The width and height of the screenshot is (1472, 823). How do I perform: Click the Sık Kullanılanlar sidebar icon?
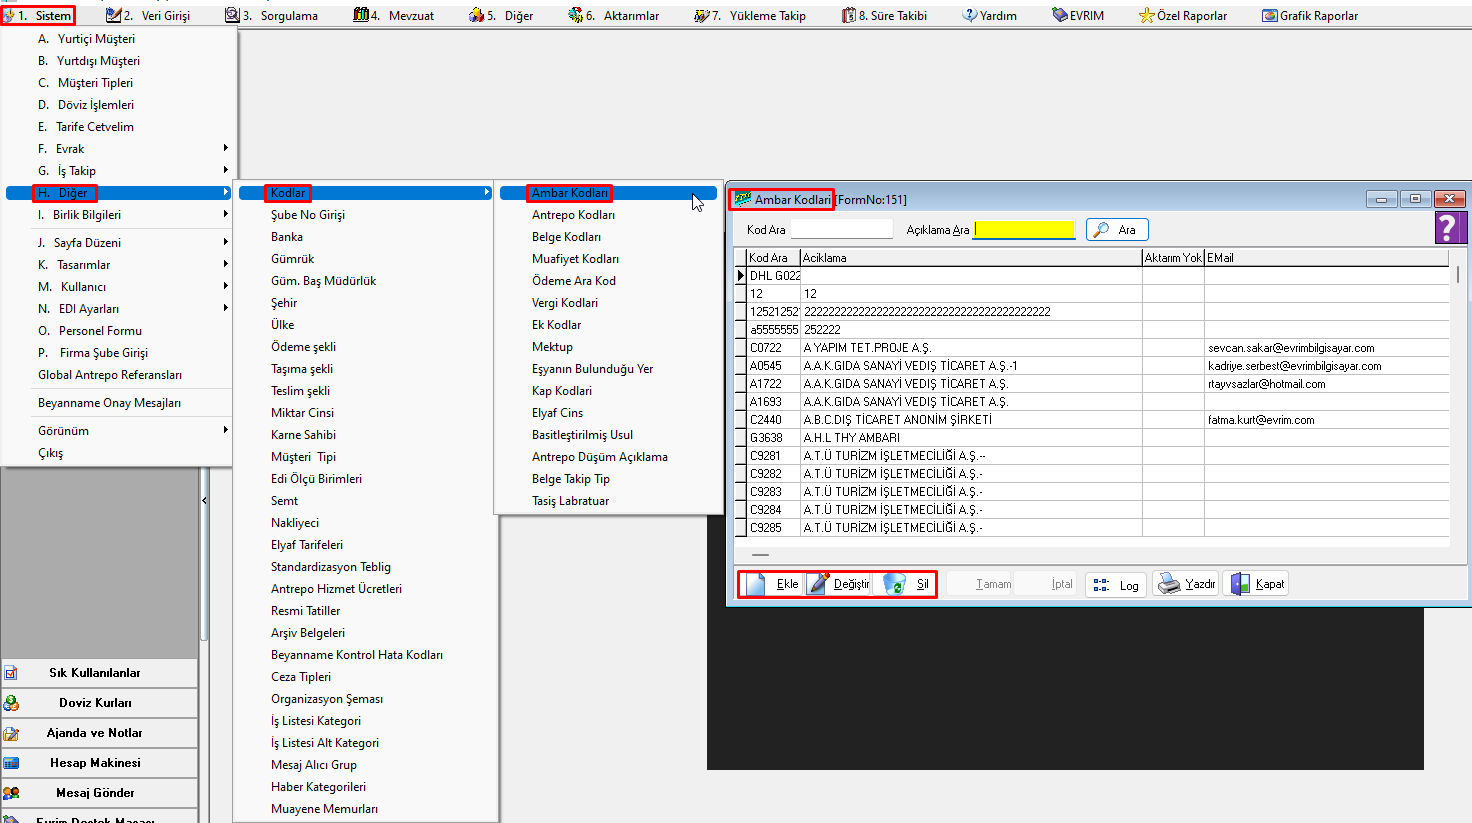click(11, 673)
